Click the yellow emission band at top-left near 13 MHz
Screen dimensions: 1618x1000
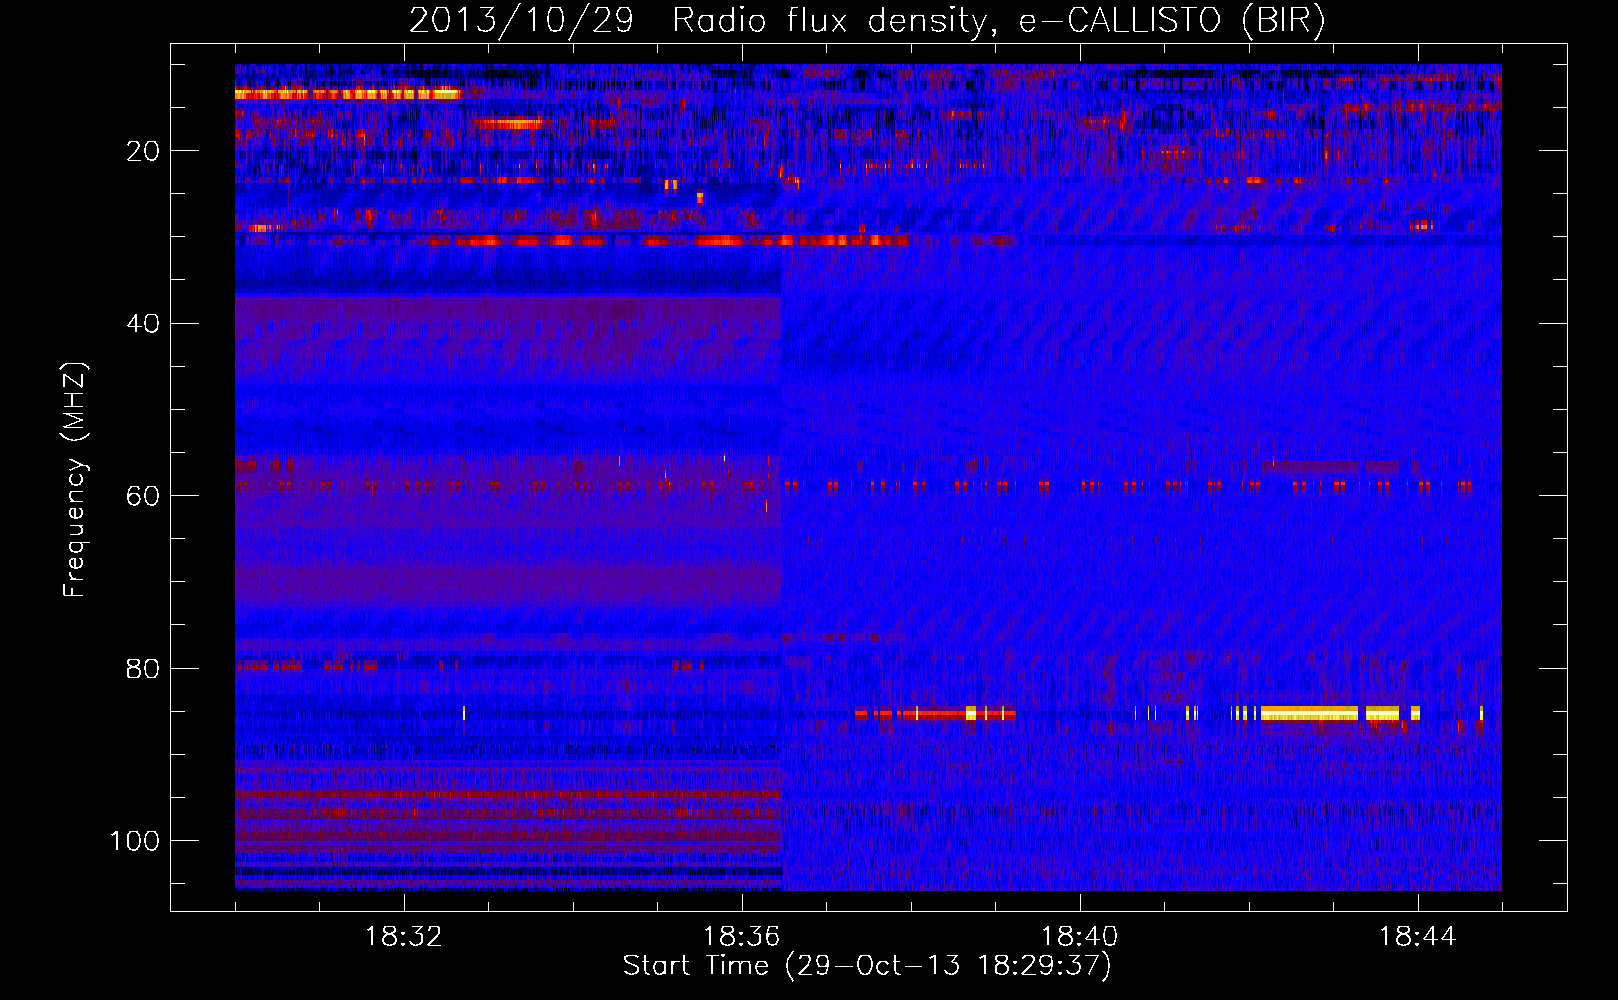coord(348,94)
